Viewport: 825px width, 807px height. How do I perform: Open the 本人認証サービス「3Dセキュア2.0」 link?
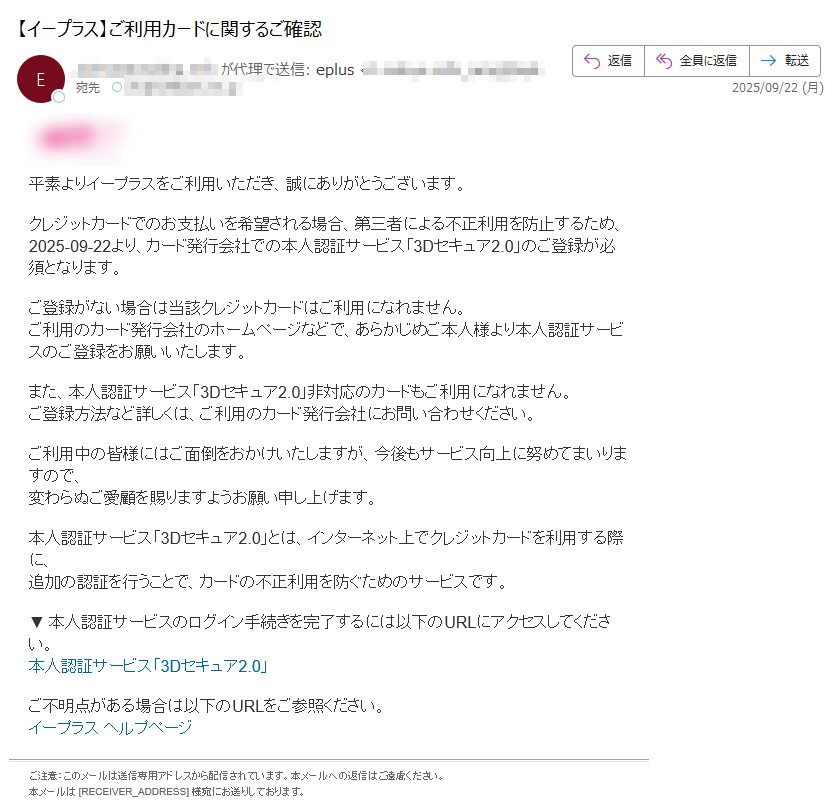pyautogui.click(x=149, y=666)
